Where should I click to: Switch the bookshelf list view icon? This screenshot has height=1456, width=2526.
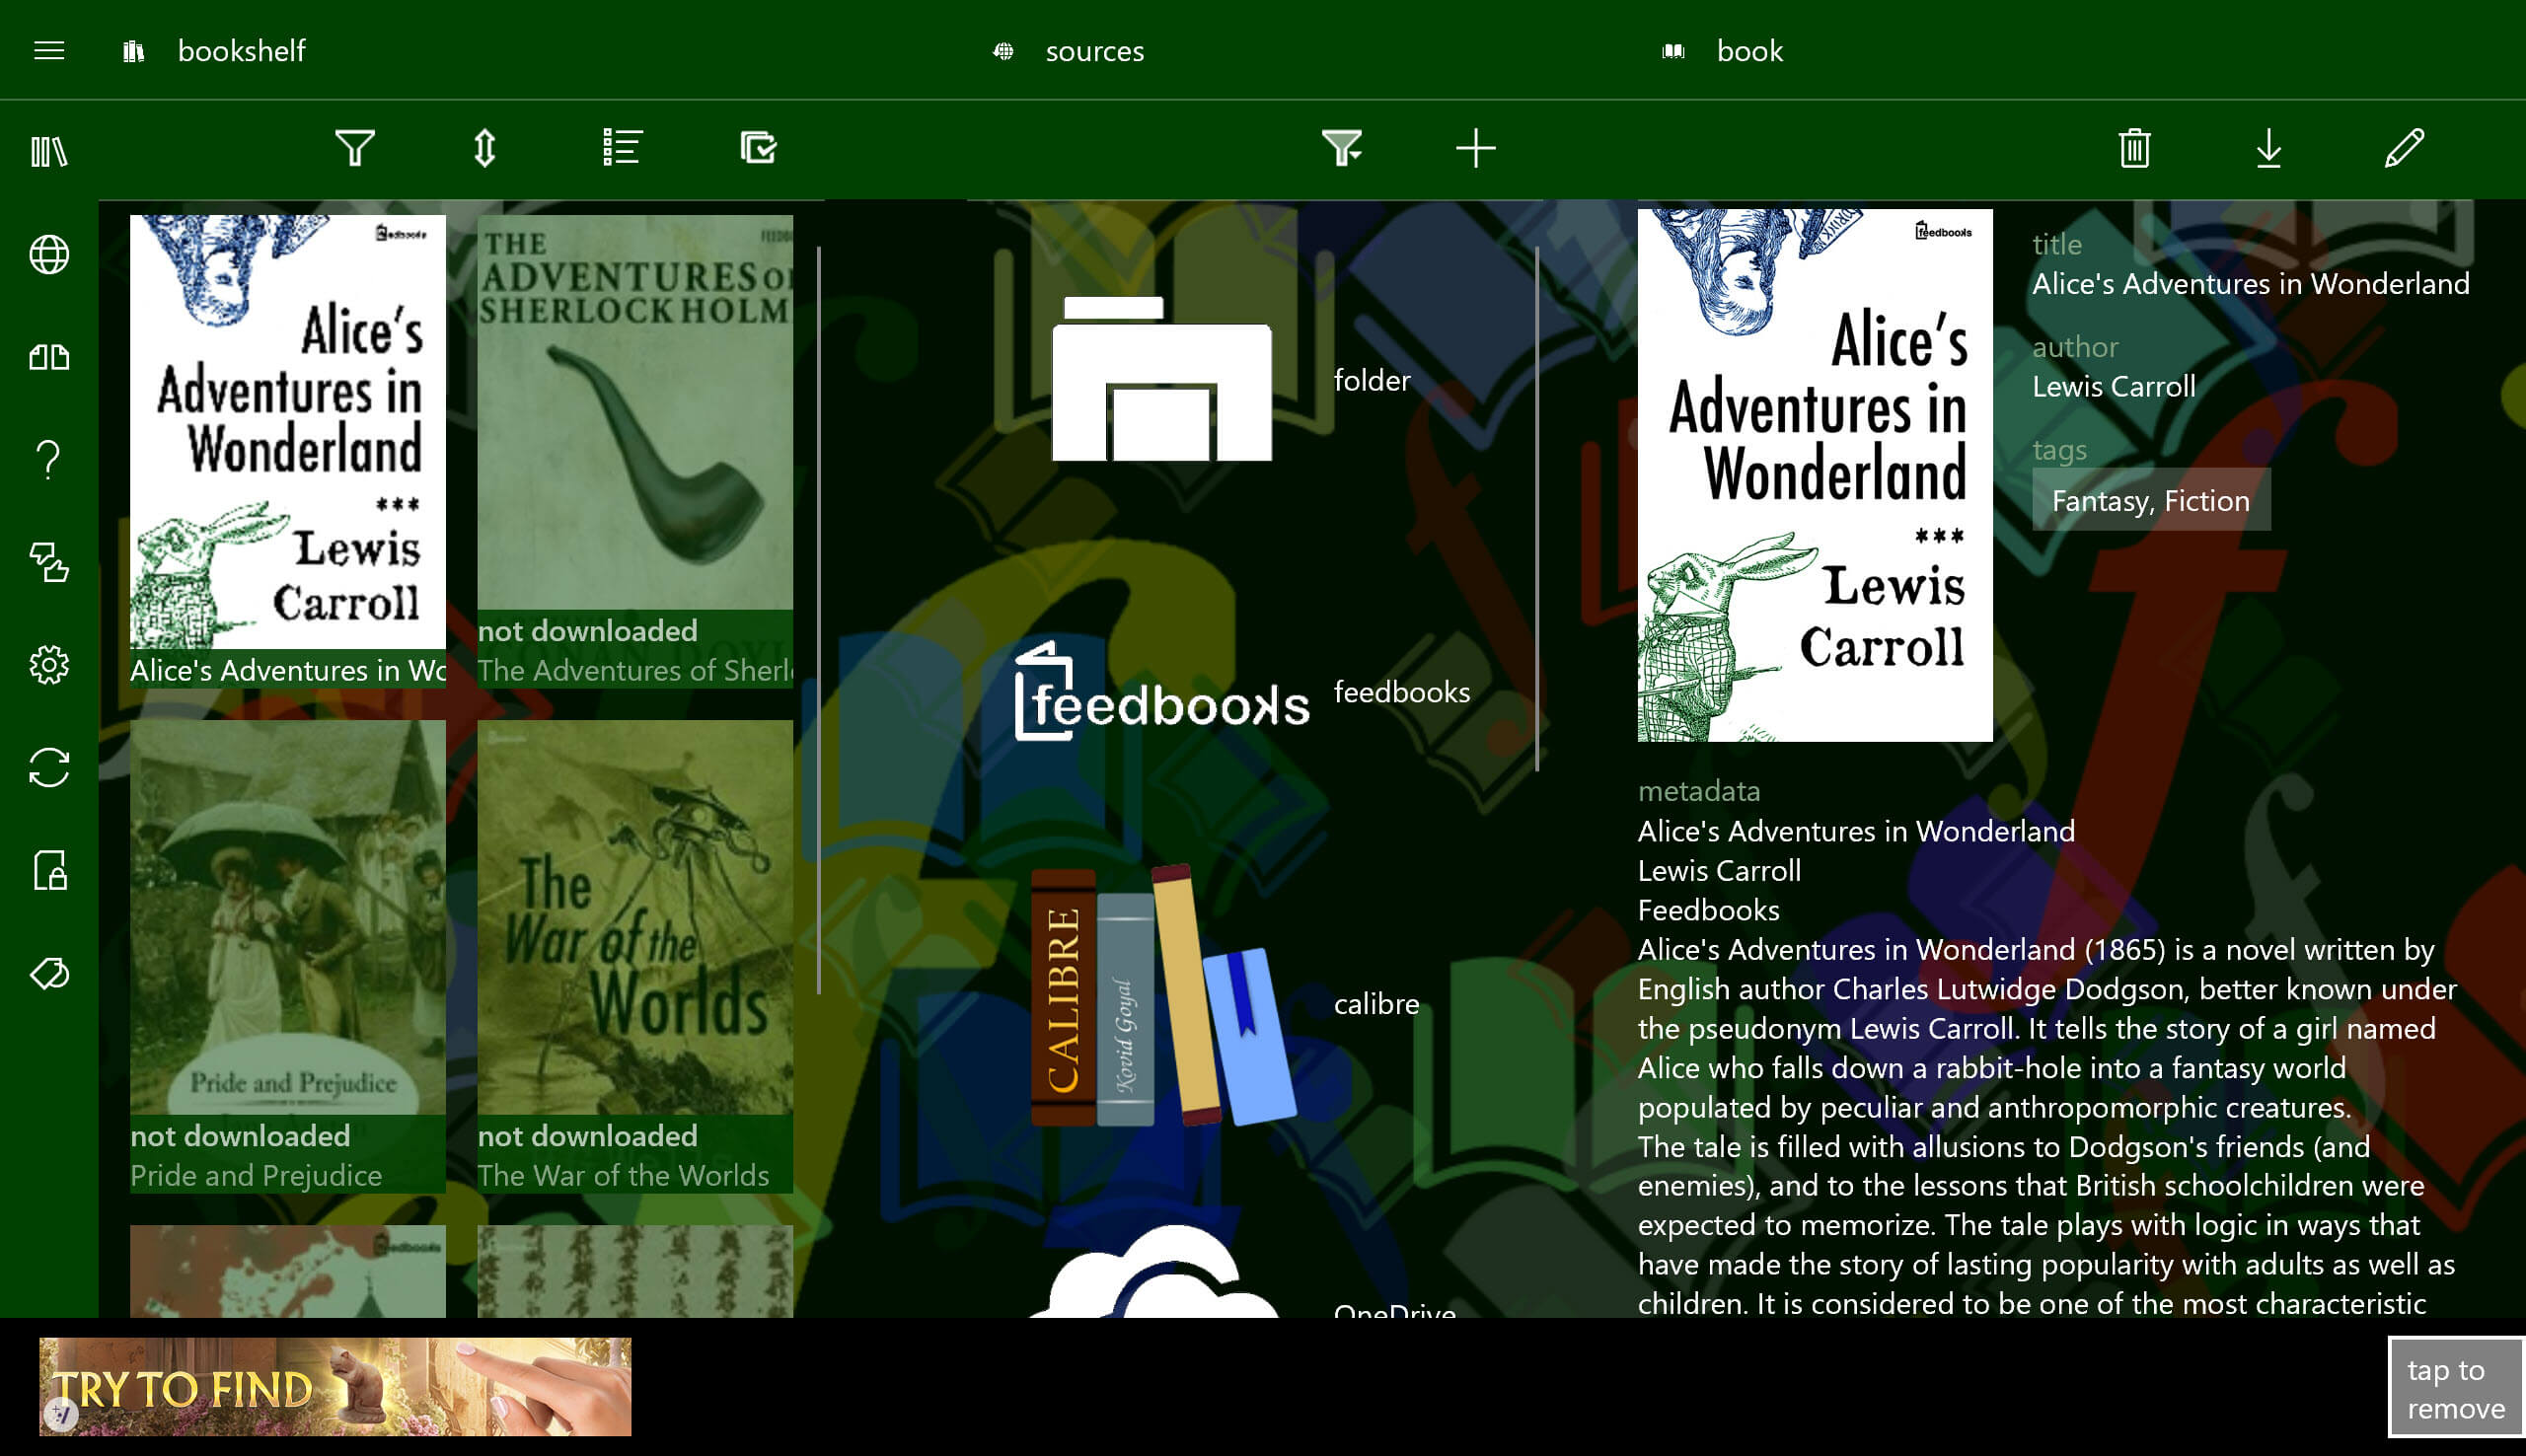click(x=621, y=148)
